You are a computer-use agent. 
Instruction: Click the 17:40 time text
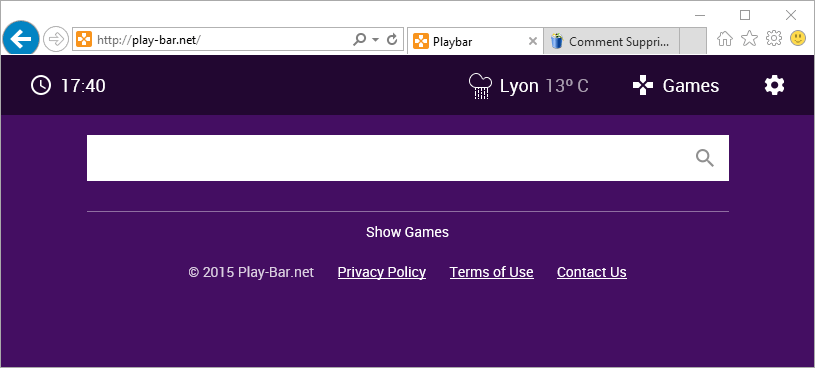pos(83,86)
